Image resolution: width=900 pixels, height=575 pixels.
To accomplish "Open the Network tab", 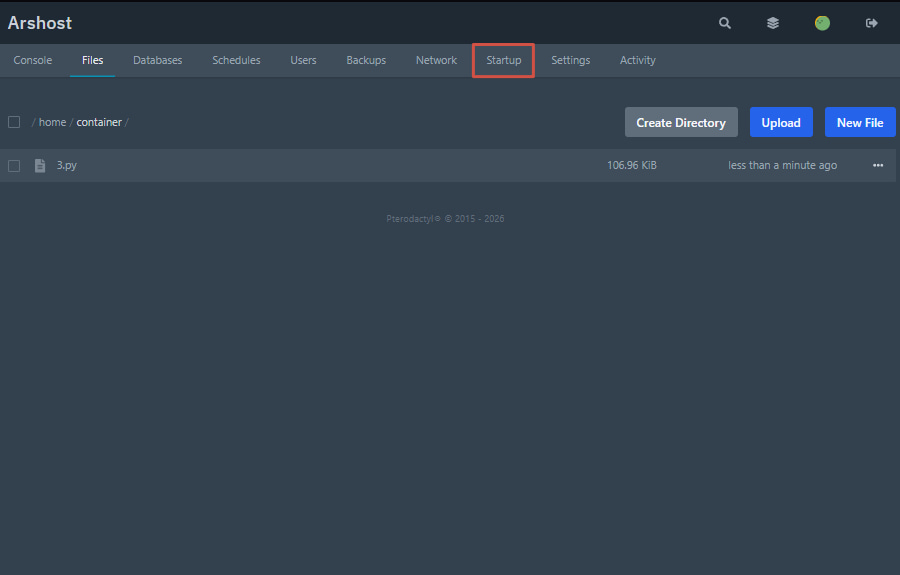I will (x=436, y=60).
